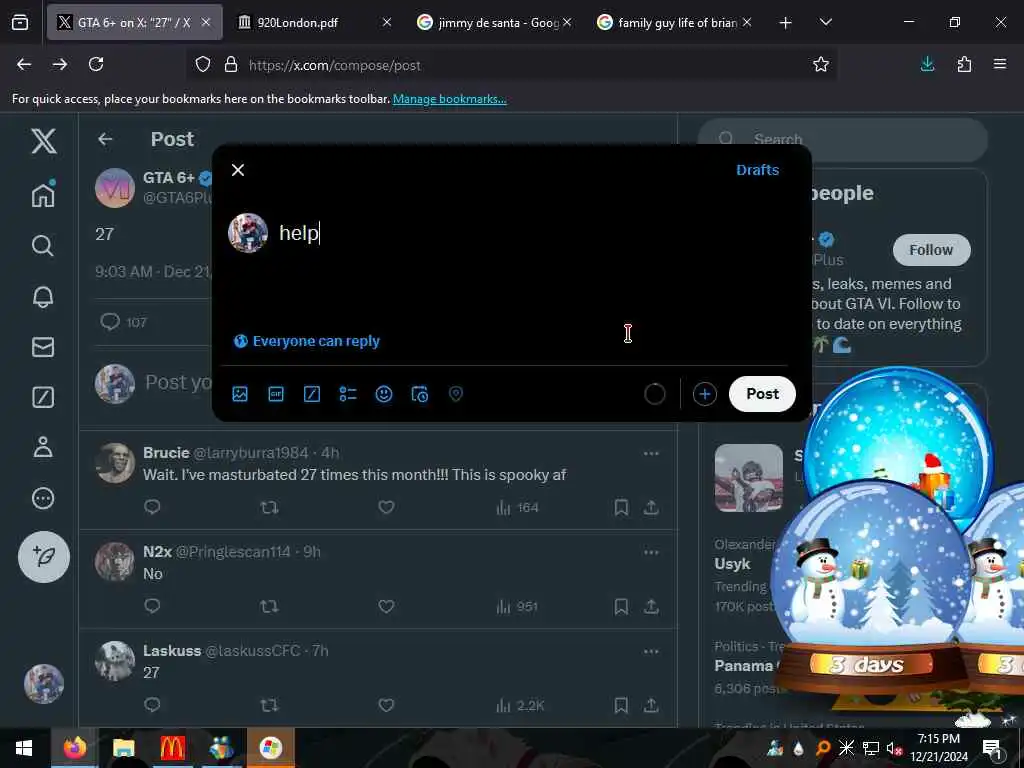Open More options in X sidebar

point(43,498)
